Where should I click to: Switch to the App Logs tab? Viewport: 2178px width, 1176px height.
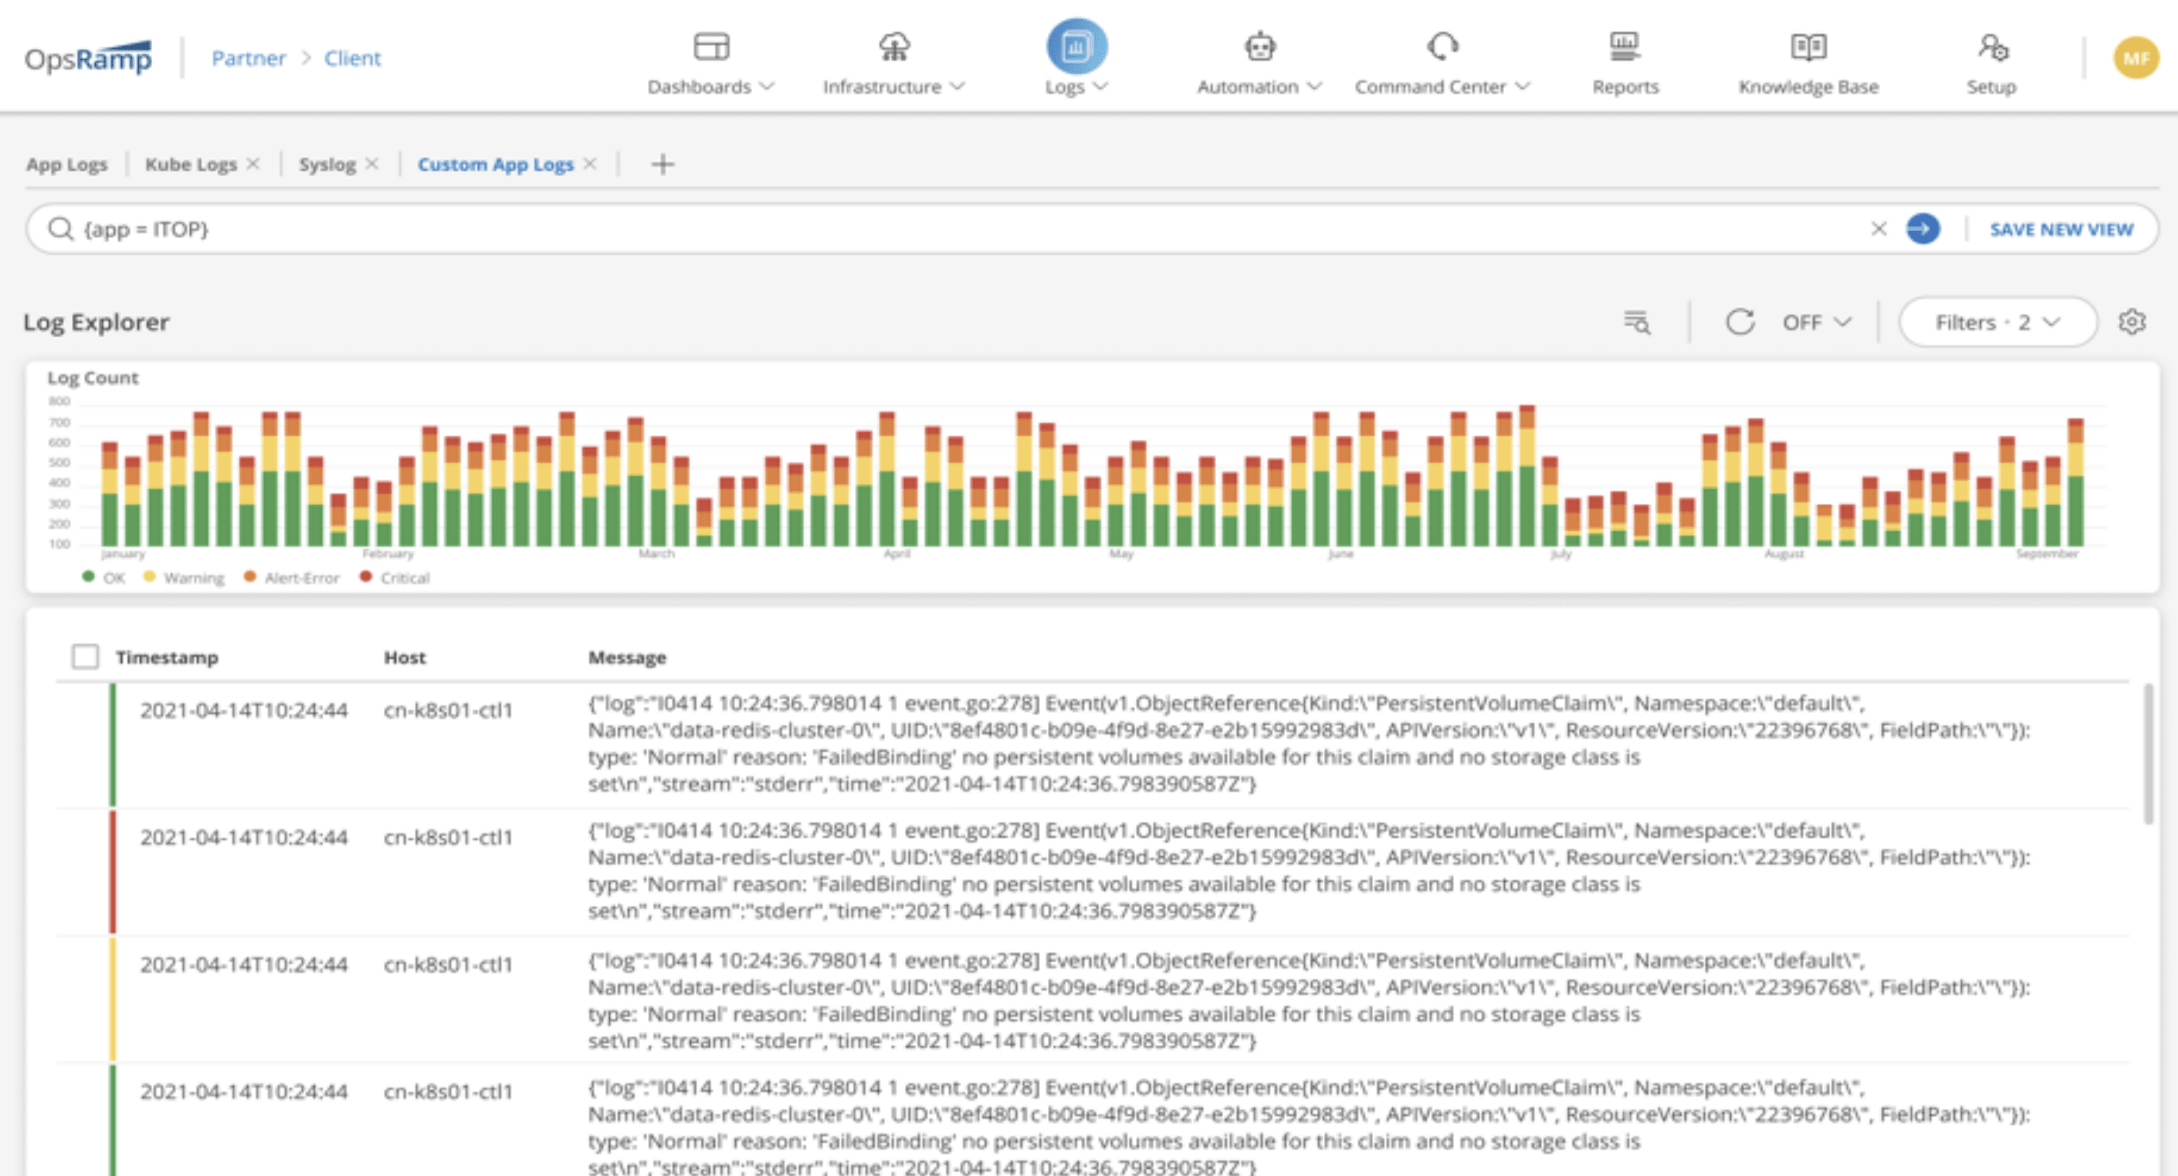tap(66, 164)
